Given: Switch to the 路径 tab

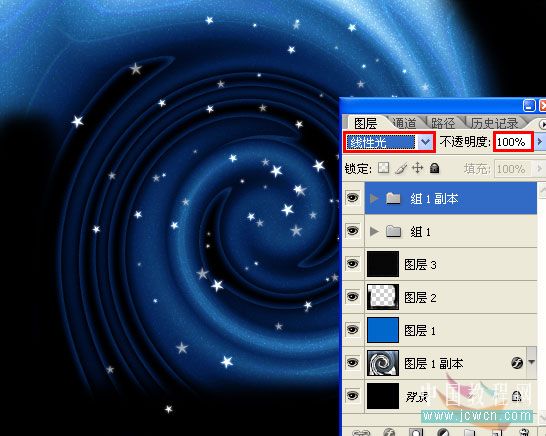Looking at the screenshot, I should [443, 123].
